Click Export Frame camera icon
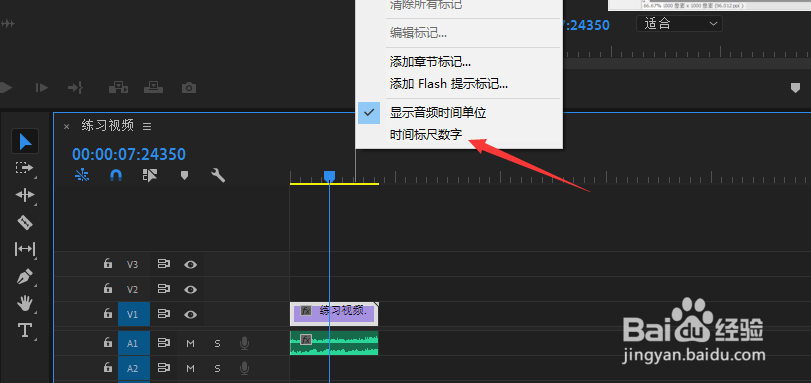 coord(189,87)
